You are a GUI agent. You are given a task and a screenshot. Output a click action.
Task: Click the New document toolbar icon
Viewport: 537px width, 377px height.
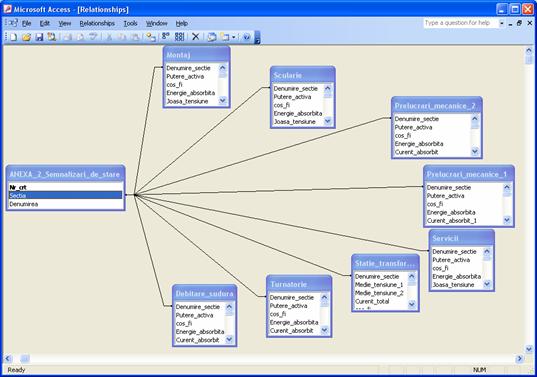pyautogui.click(x=14, y=37)
